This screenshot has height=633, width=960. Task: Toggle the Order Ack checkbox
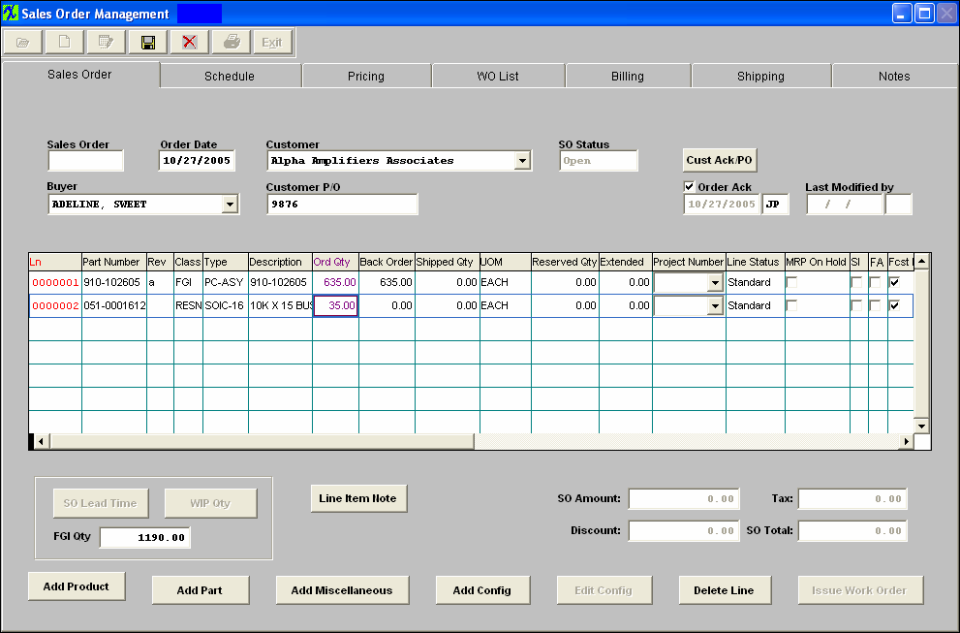tap(689, 187)
